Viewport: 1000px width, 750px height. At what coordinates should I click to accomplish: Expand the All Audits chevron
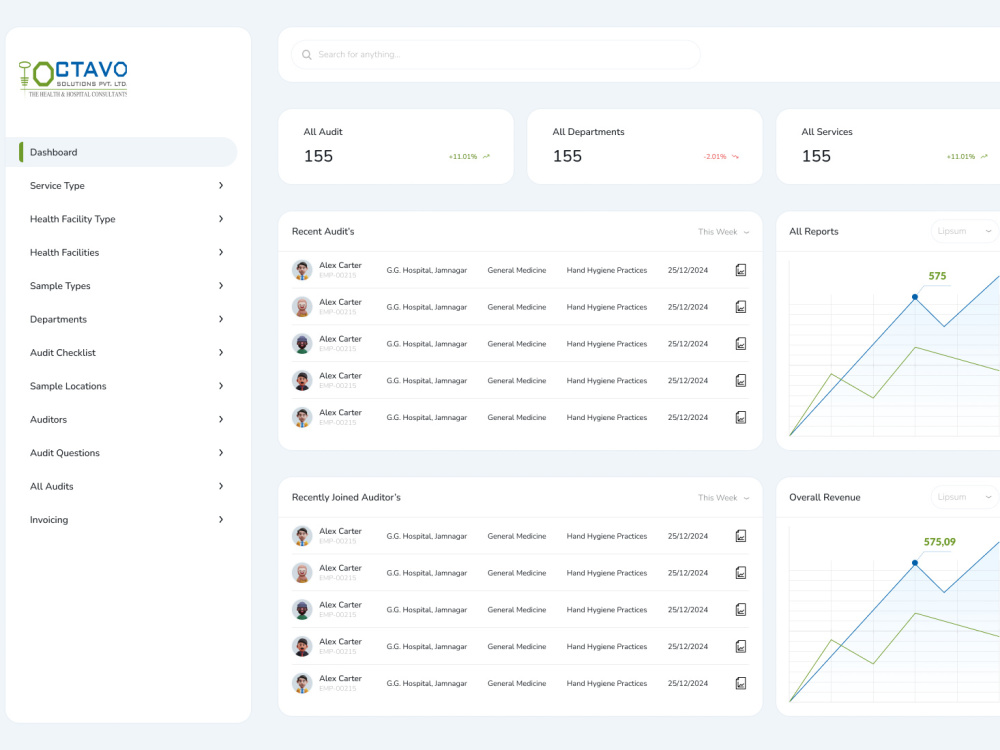tap(221, 486)
